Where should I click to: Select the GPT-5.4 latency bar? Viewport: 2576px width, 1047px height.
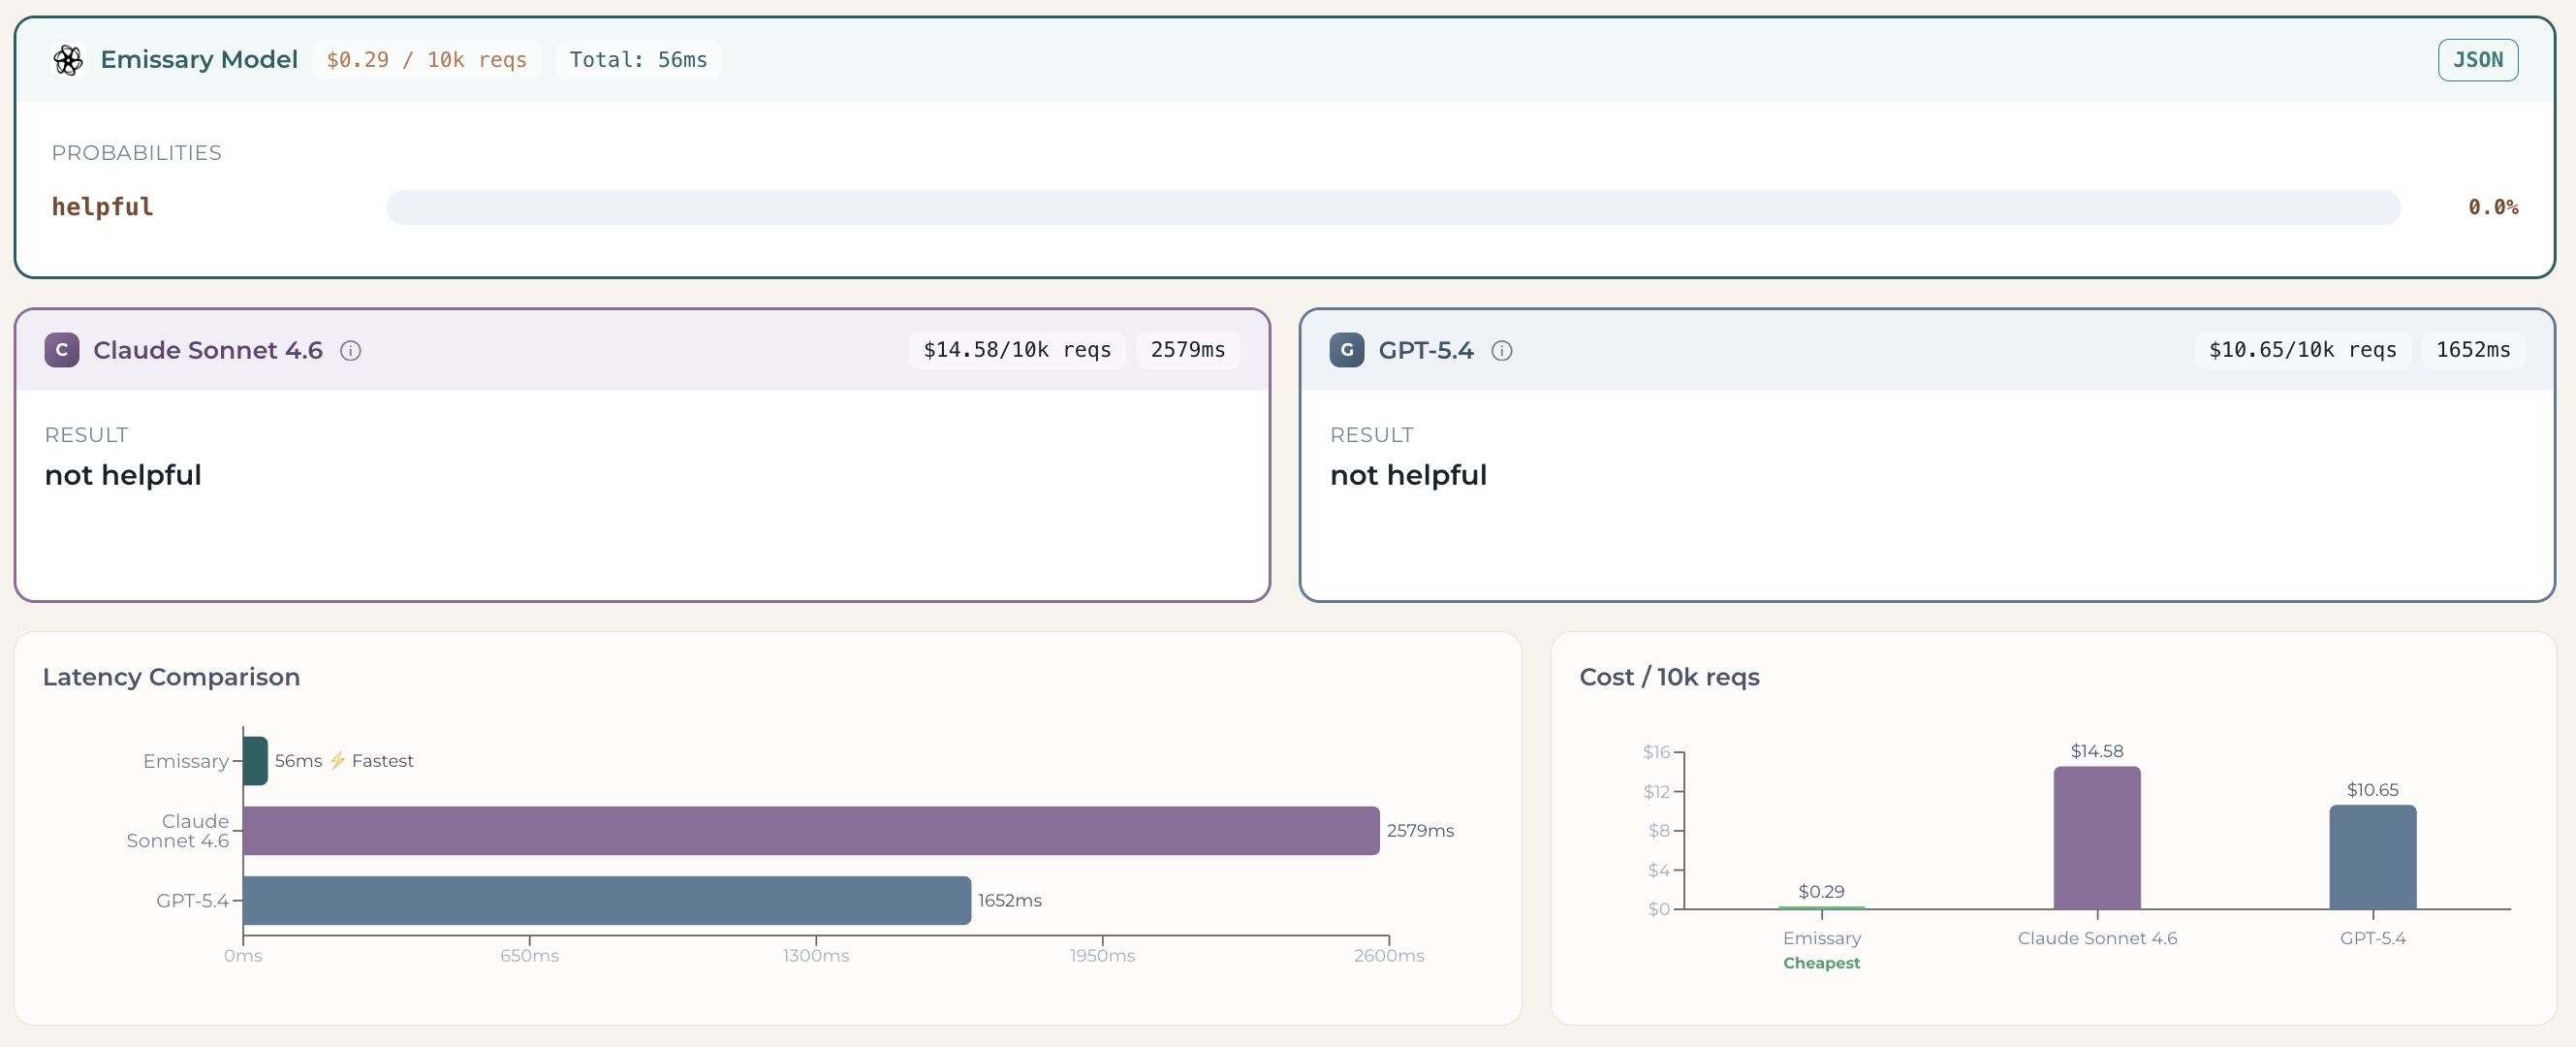click(608, 901)
